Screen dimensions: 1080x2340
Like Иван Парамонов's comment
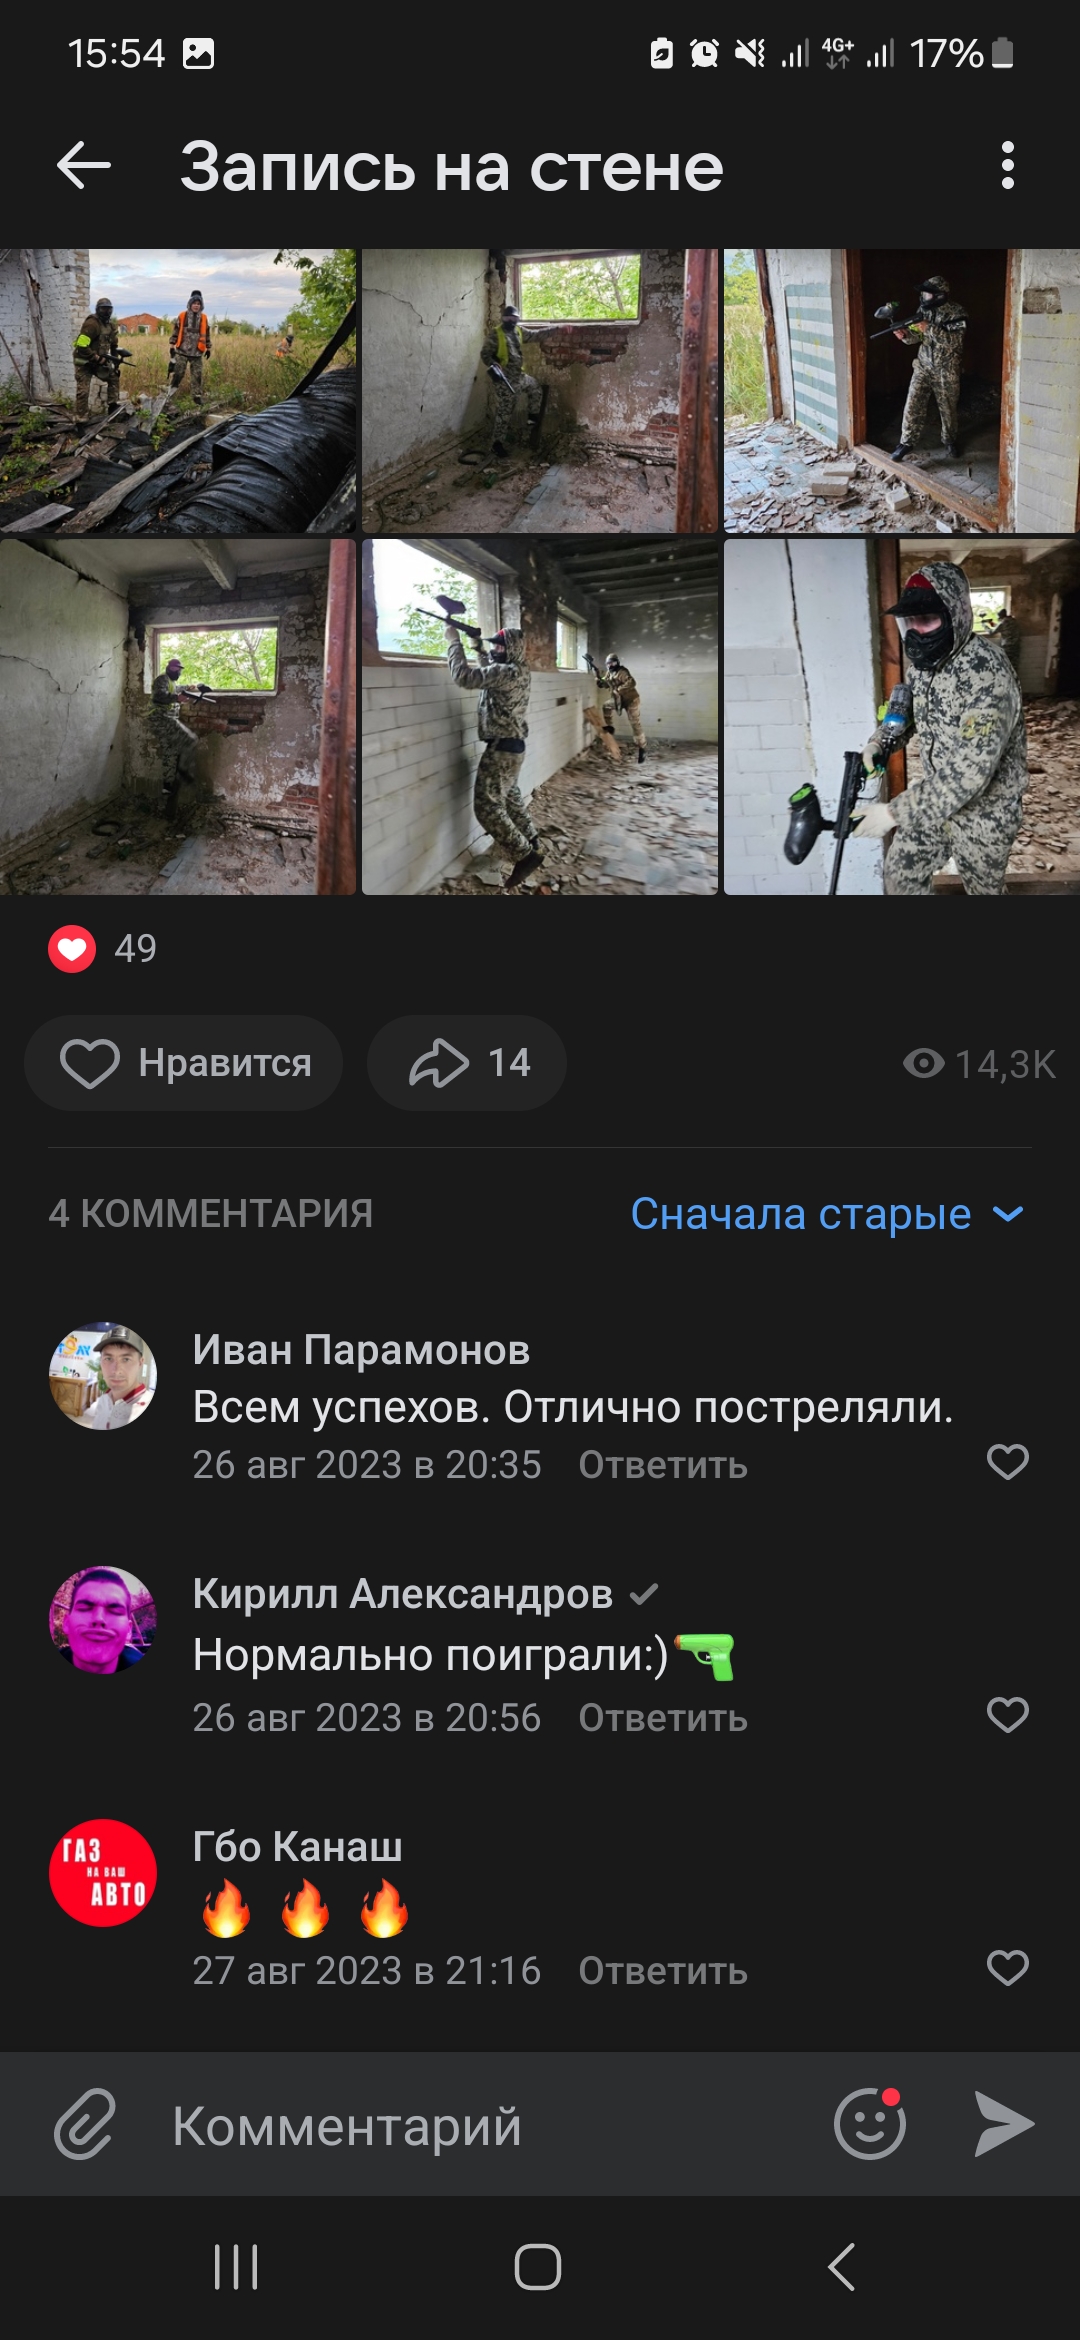[1007, 1462]
